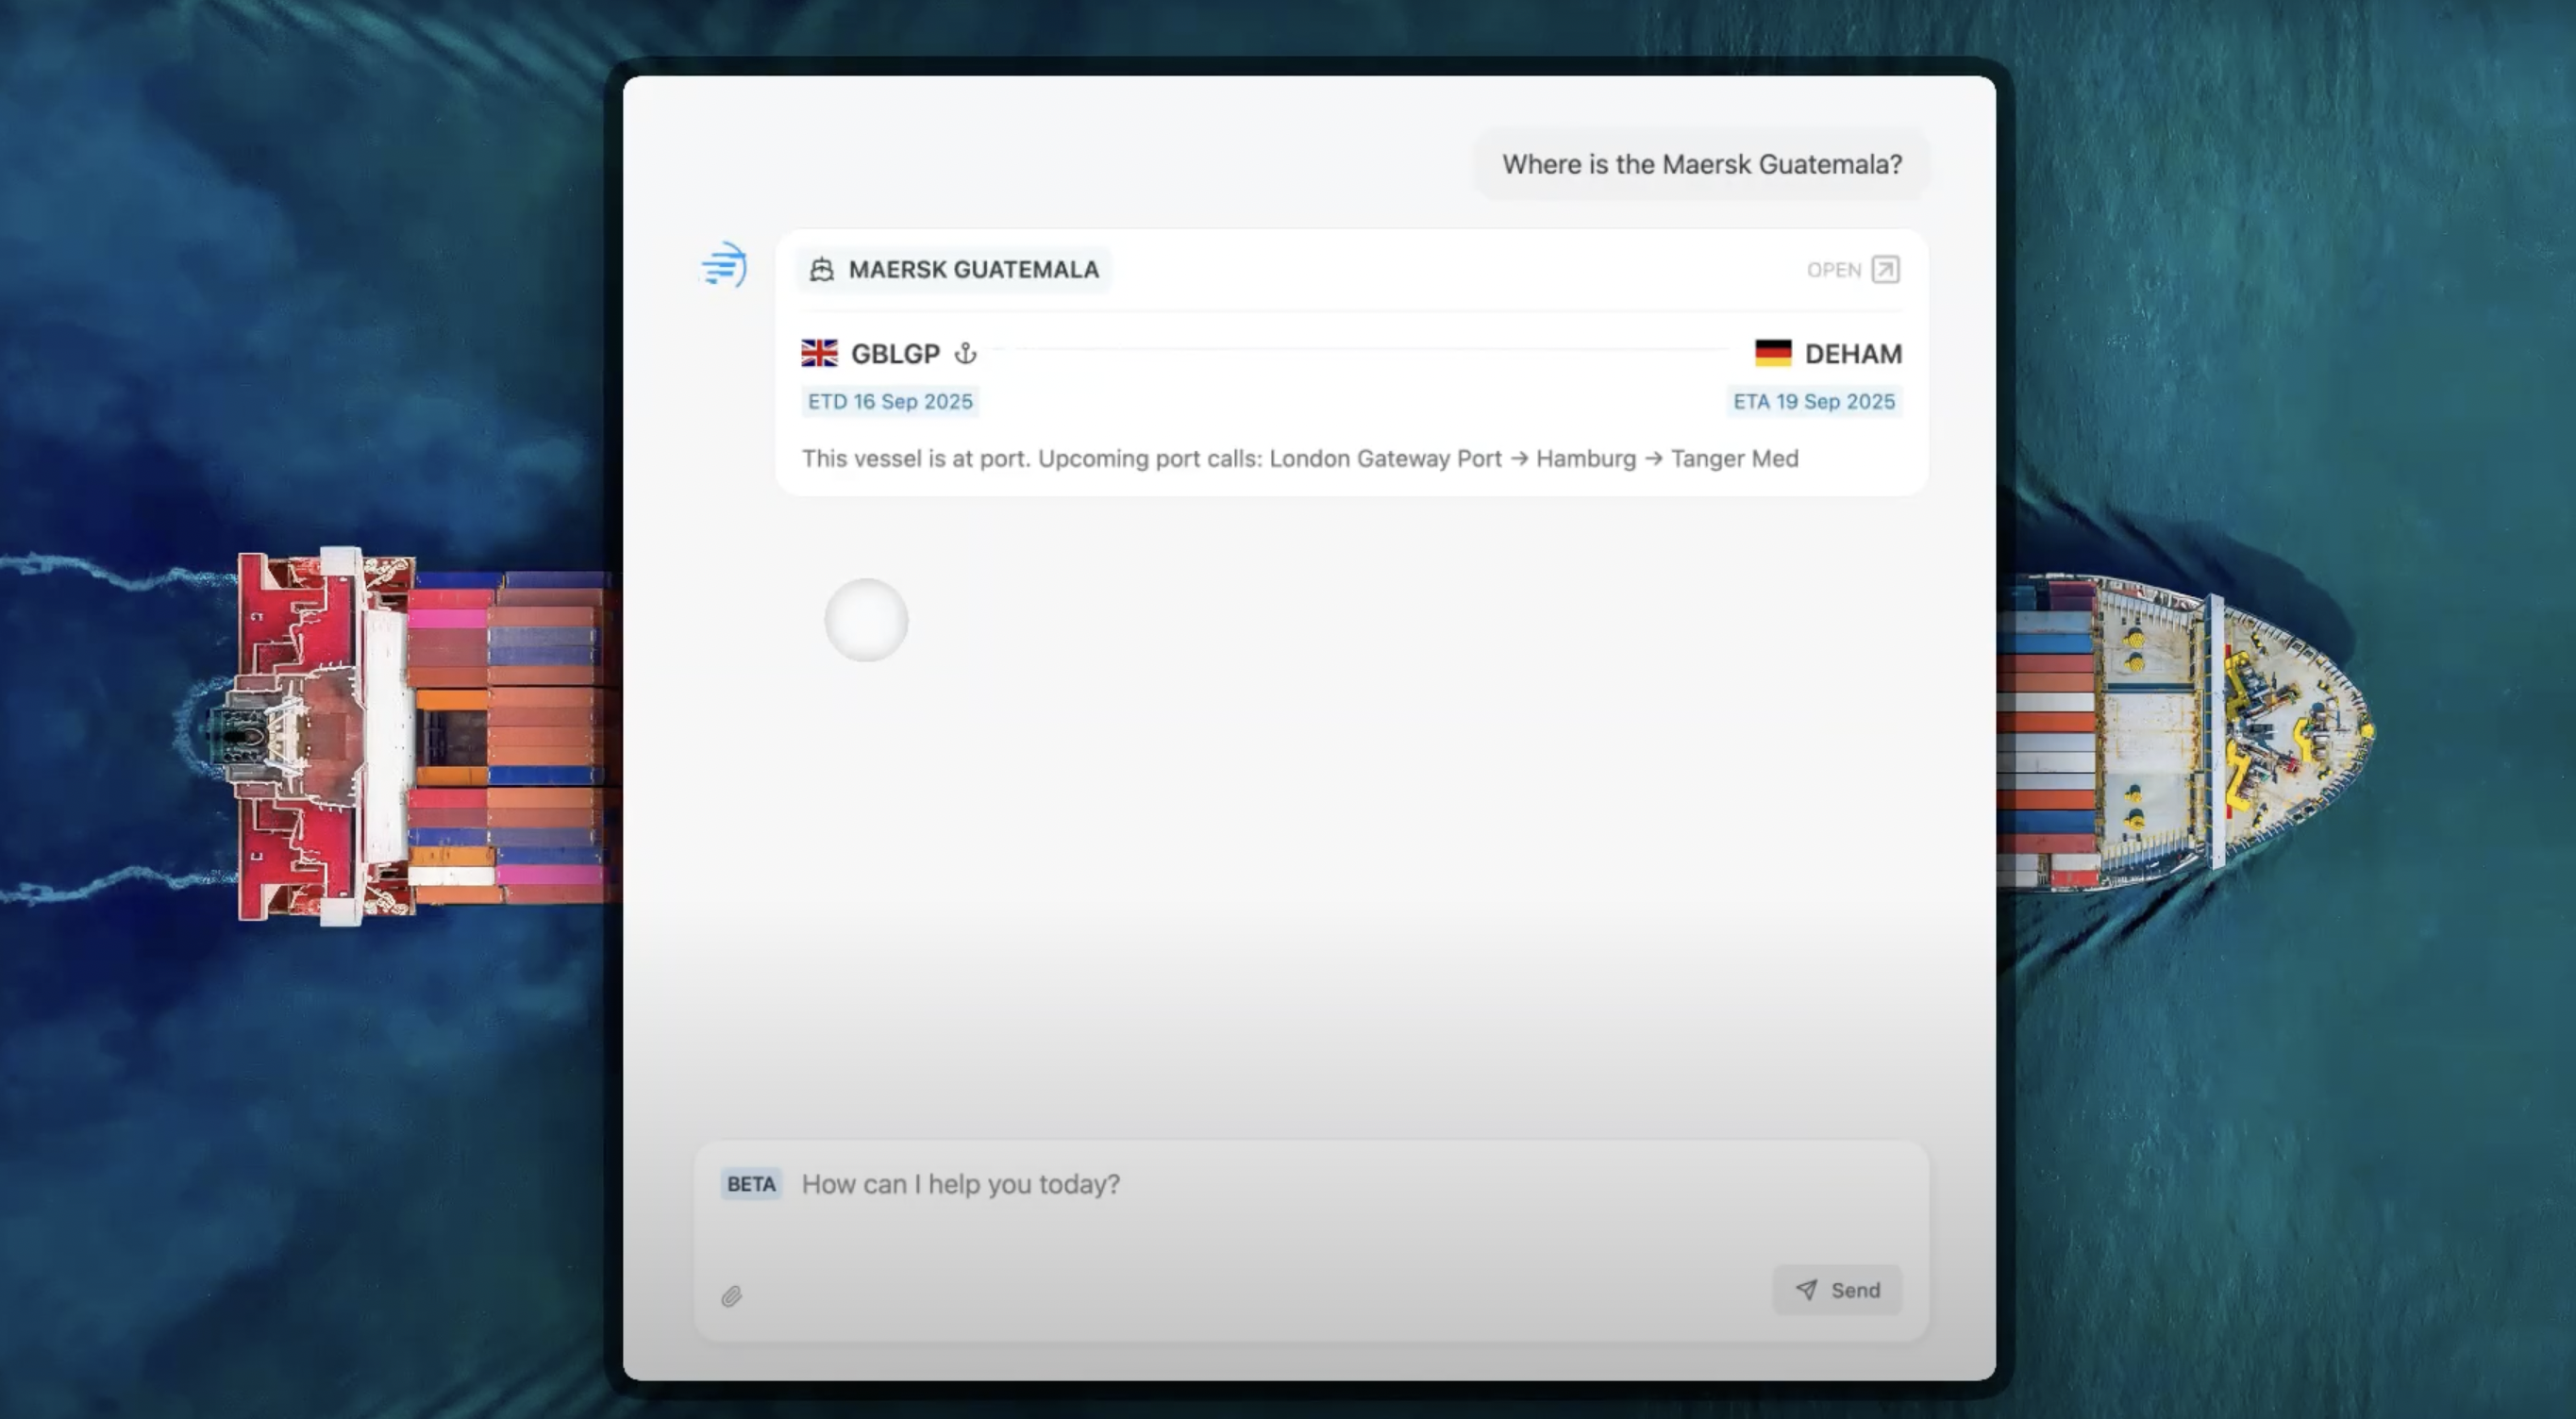The width and height of the screenshot is (2576, 1419).
Task: Click the external-link icon next to OPEN
Action: tap(1884, 269)
